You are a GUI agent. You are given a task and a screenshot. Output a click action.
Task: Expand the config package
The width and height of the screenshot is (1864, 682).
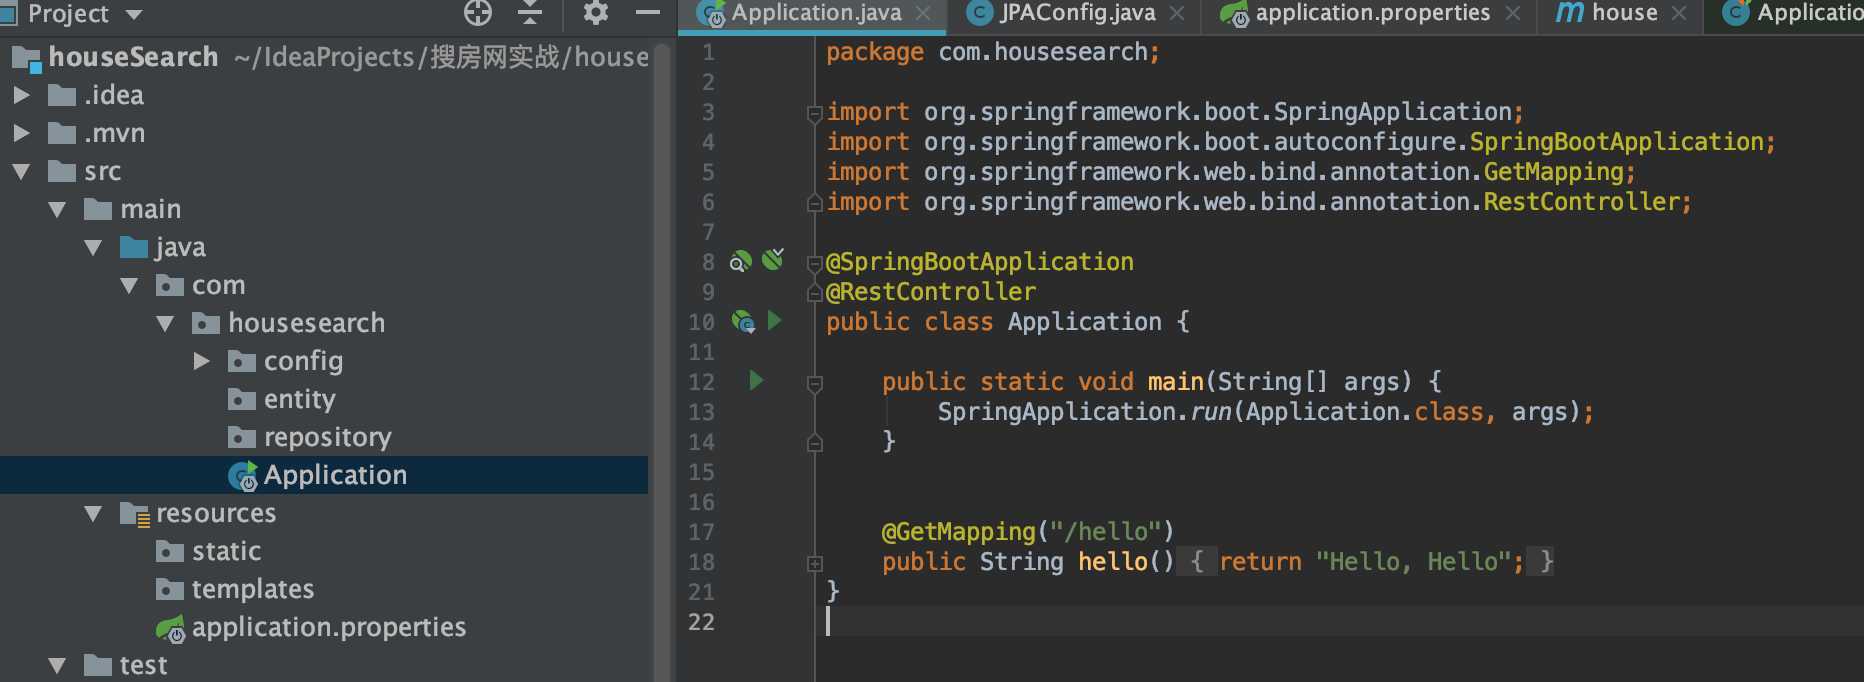click(x=202, y=361)
